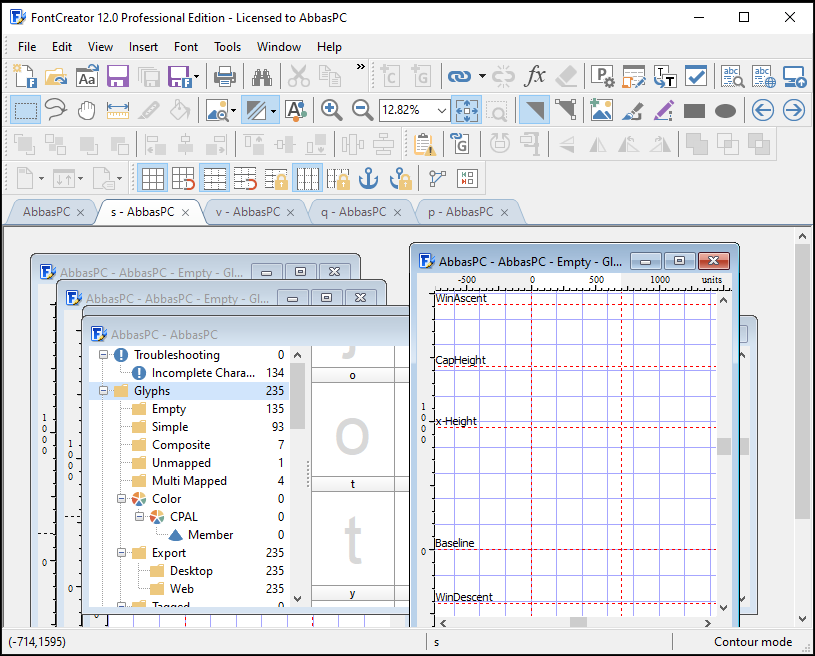Open export font dropdown arrow
Viewport: 815px width, 656px height.
point(196,77)
